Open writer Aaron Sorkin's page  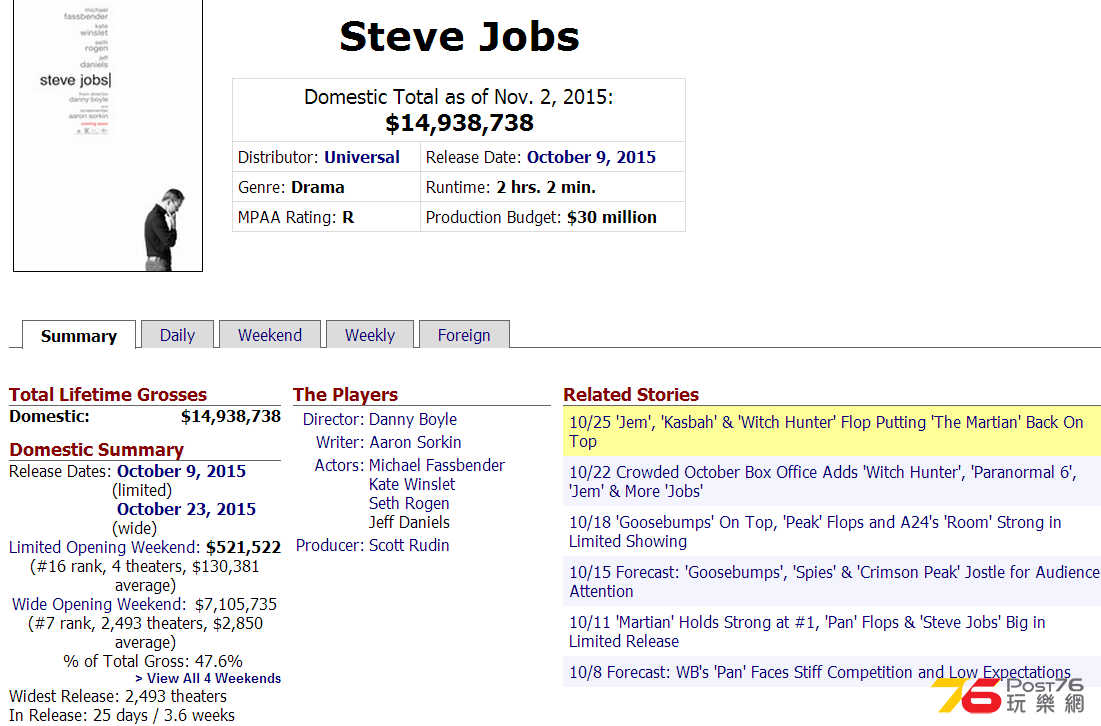pos(415,442)
